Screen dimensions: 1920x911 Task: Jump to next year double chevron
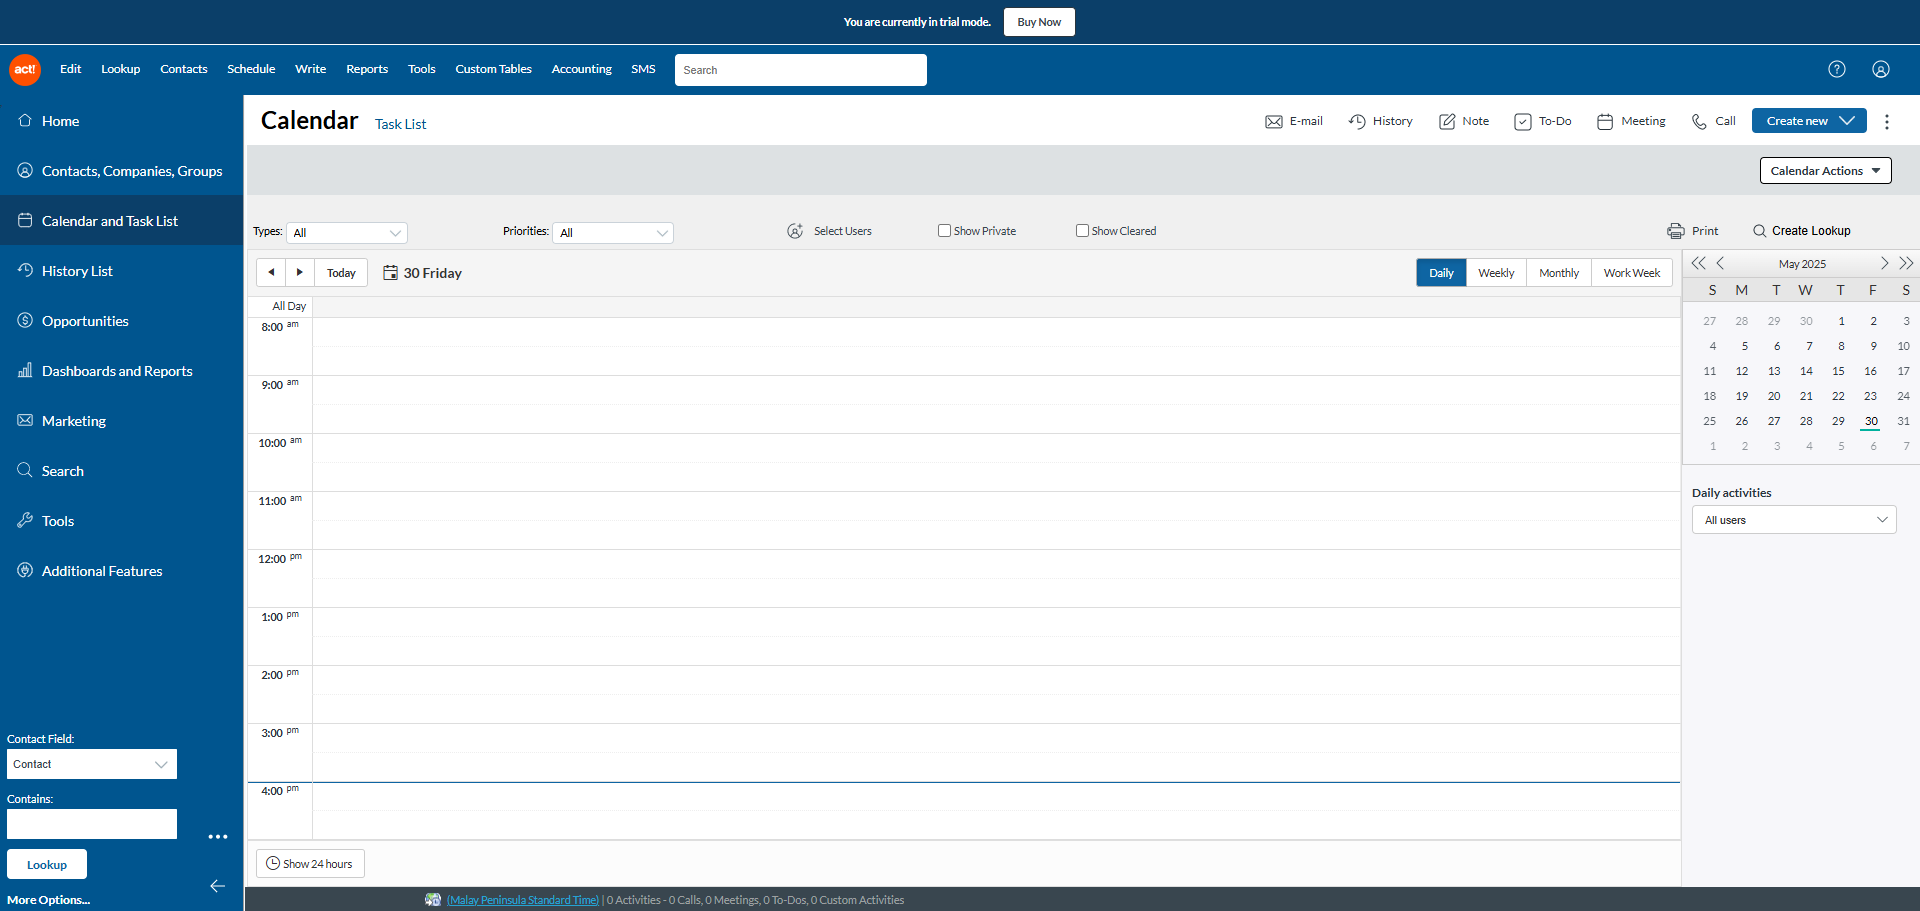click(1906, 264)
